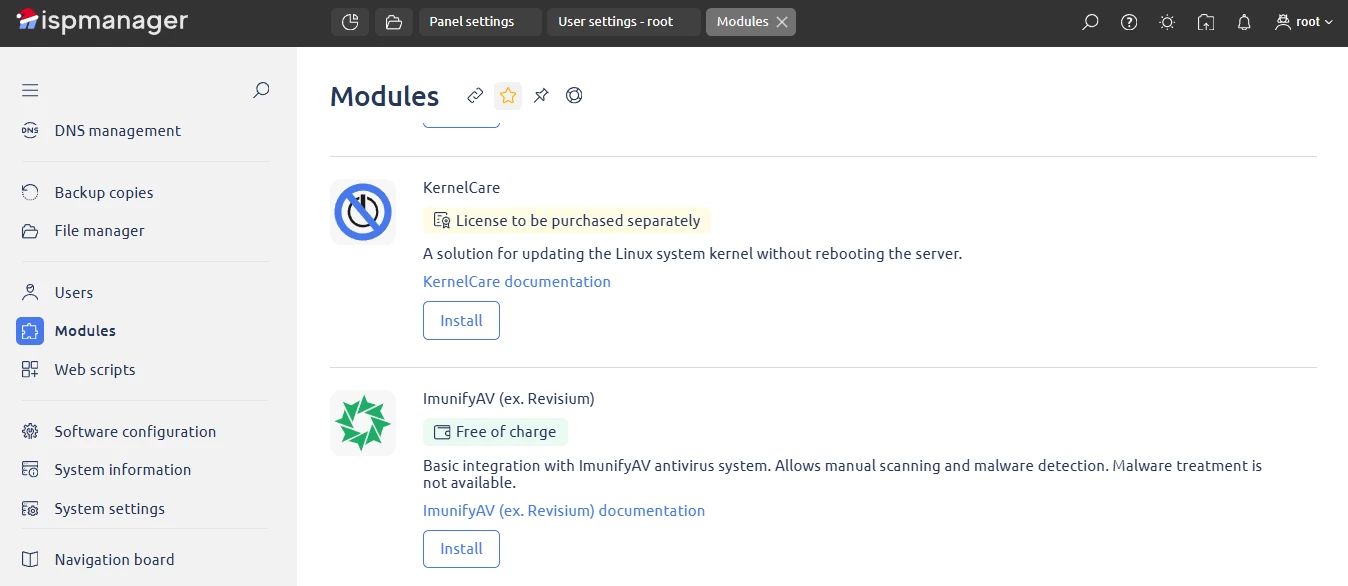1348x586 pixels.
Task: Collapse the left sidebar menu
Action: [x=30, y=90]
